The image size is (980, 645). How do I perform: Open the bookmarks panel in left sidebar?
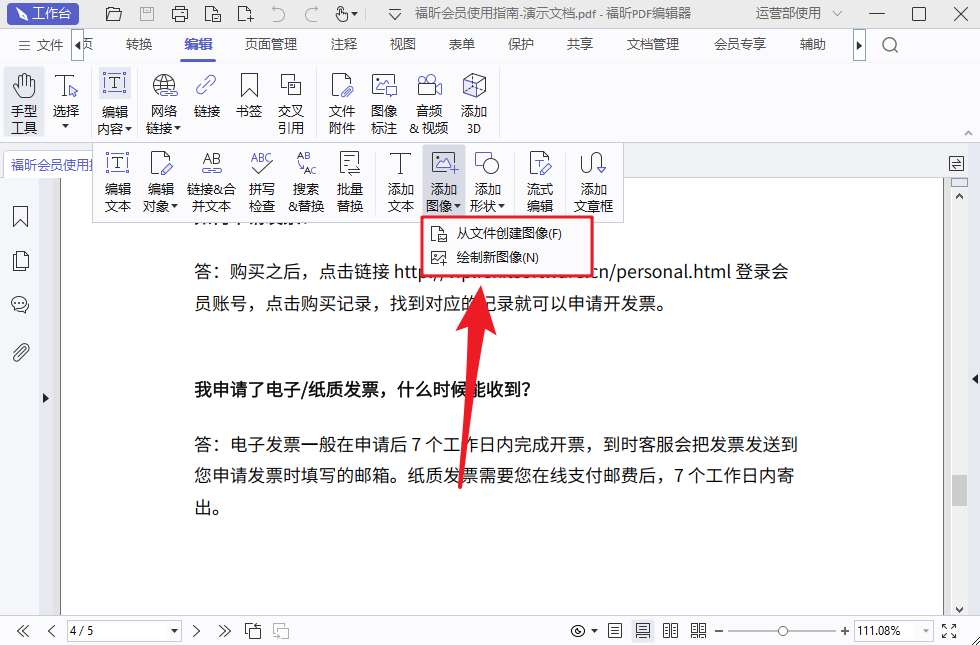pyautogui.click(x=20, y=215)
